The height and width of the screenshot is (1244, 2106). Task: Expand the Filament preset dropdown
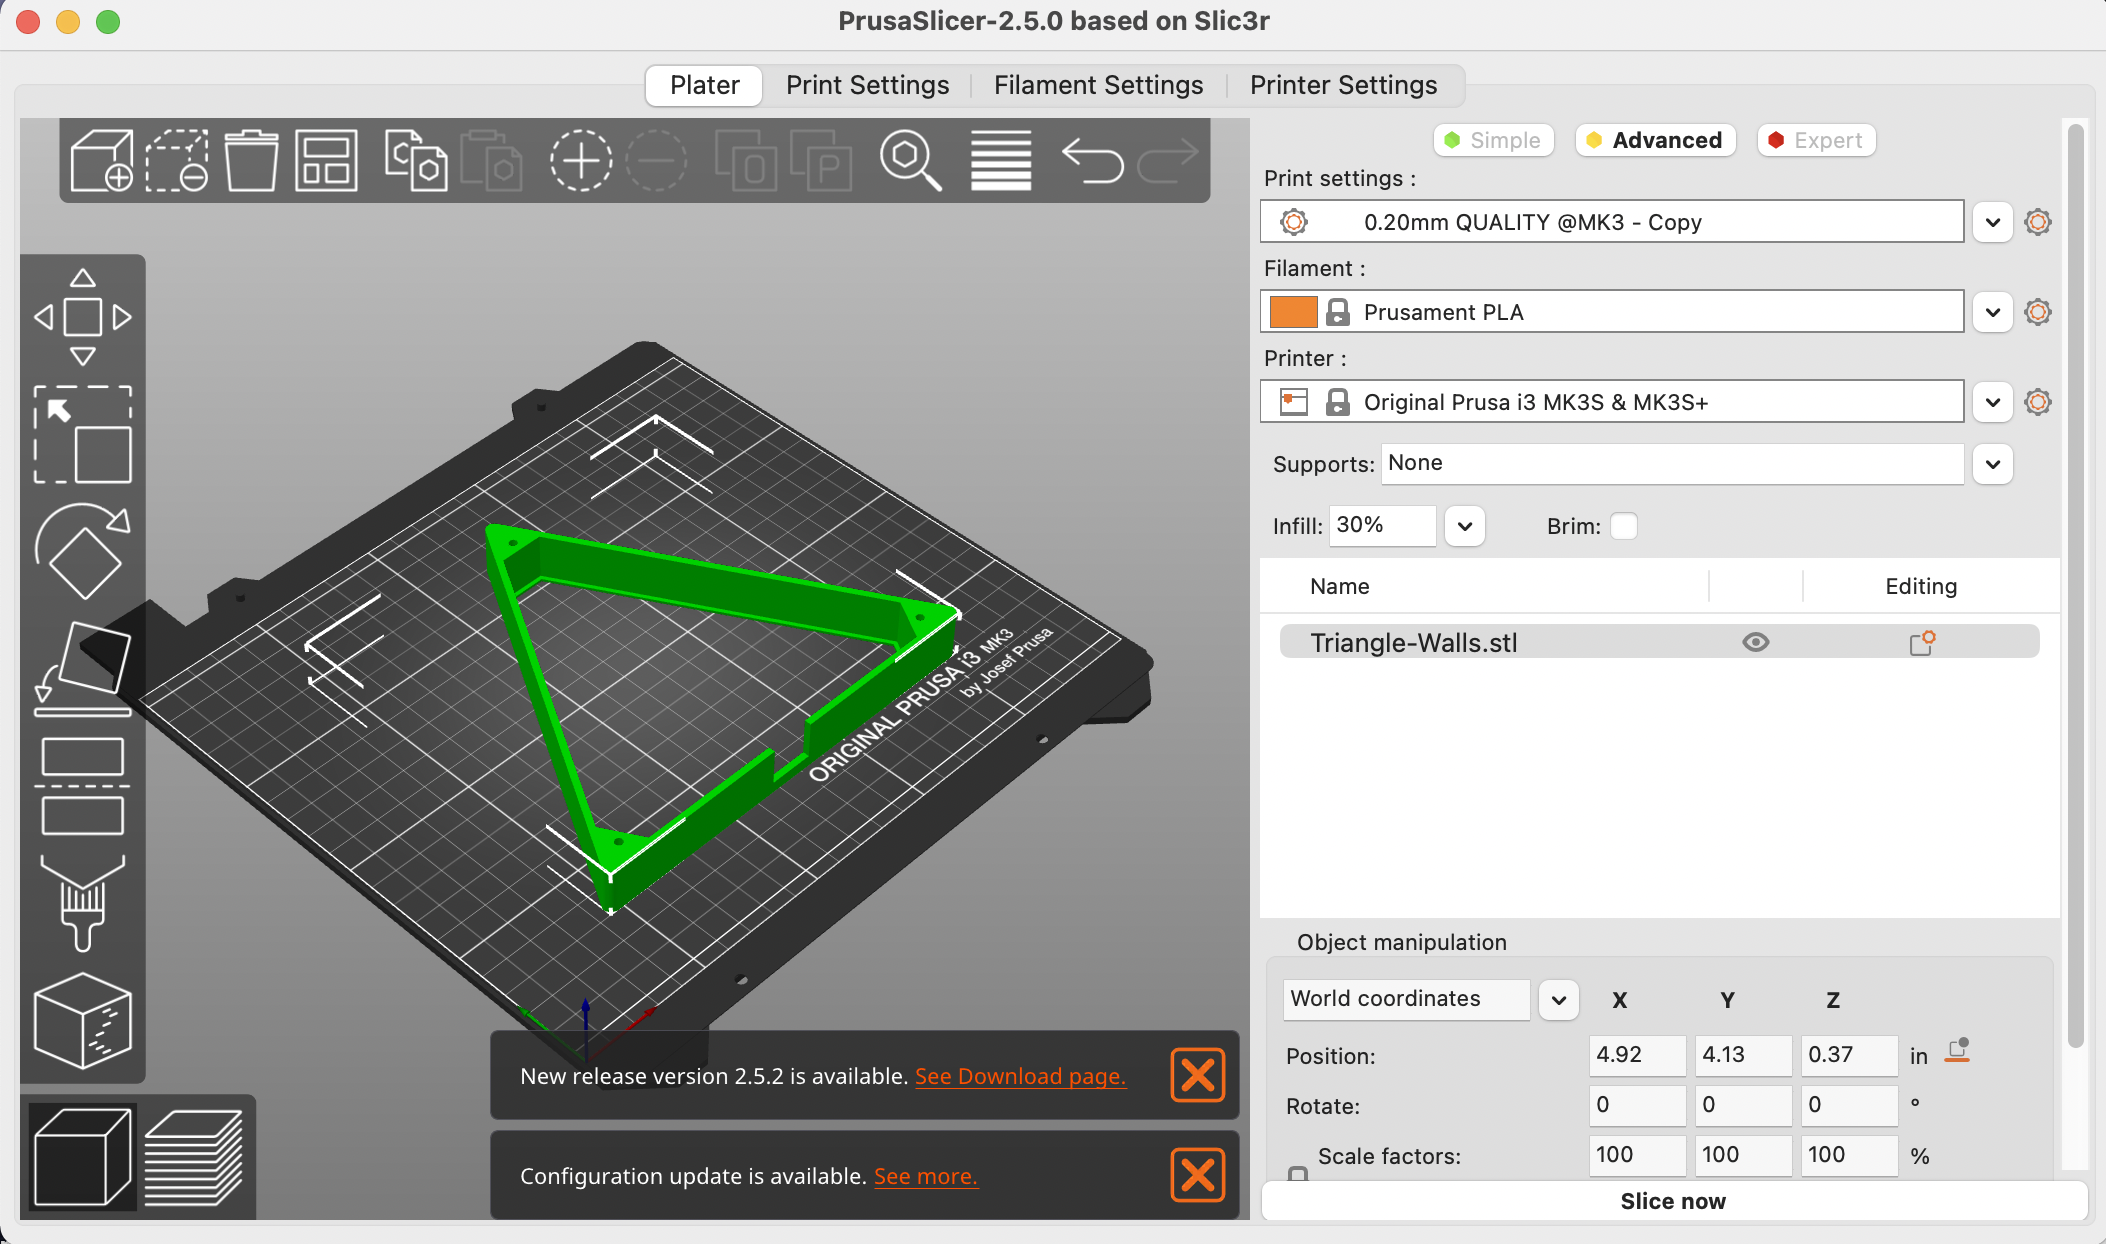tap(1993, 312)
